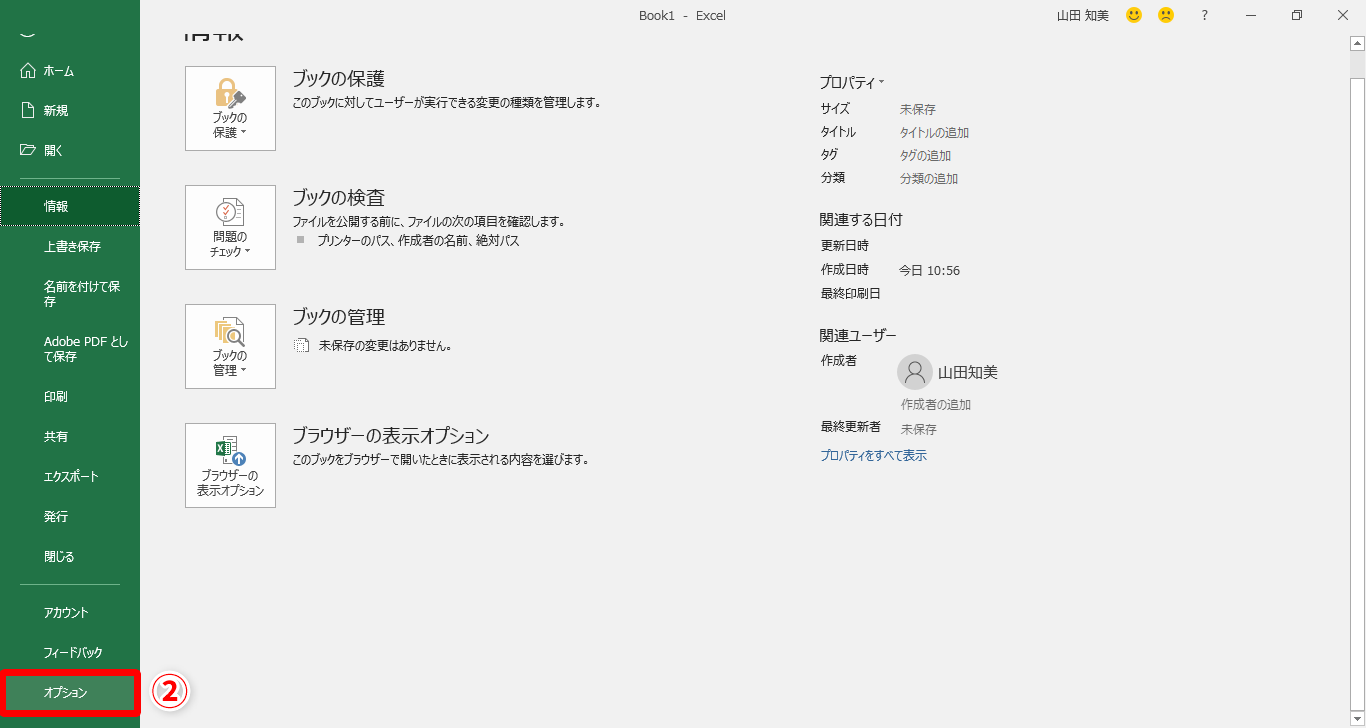The image size is (1366, 728).
Task: Open the アカウント (Account) page
Action: (x=70, y=613)
